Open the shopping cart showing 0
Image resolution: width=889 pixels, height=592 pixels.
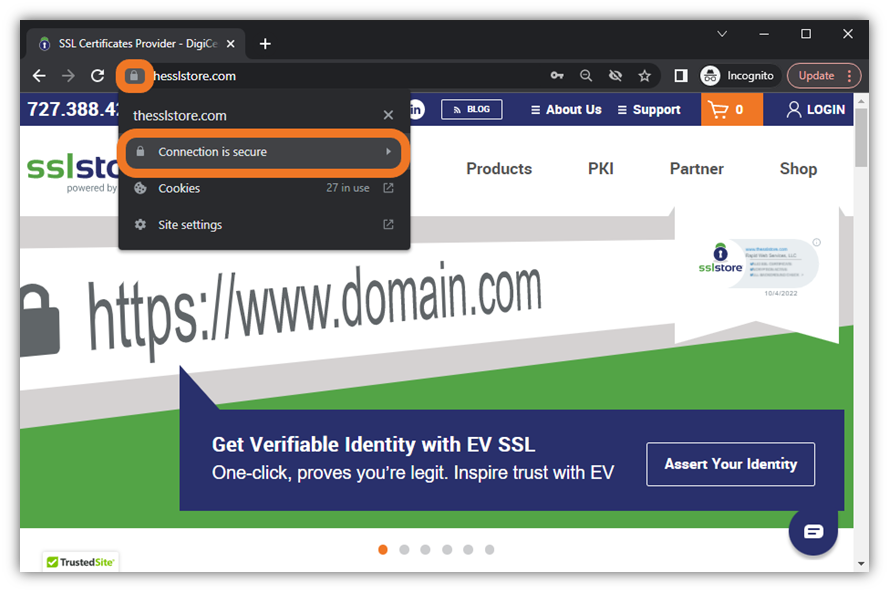(732, 109)
